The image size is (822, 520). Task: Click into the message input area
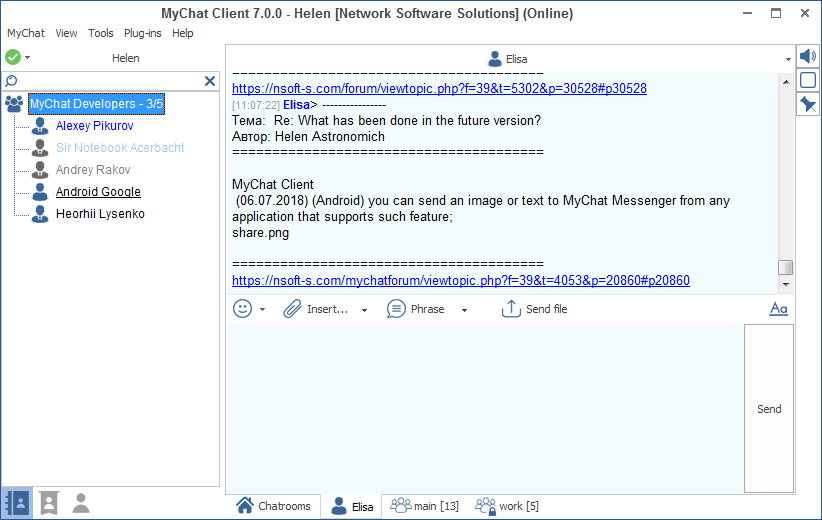[x=485, y=409]
